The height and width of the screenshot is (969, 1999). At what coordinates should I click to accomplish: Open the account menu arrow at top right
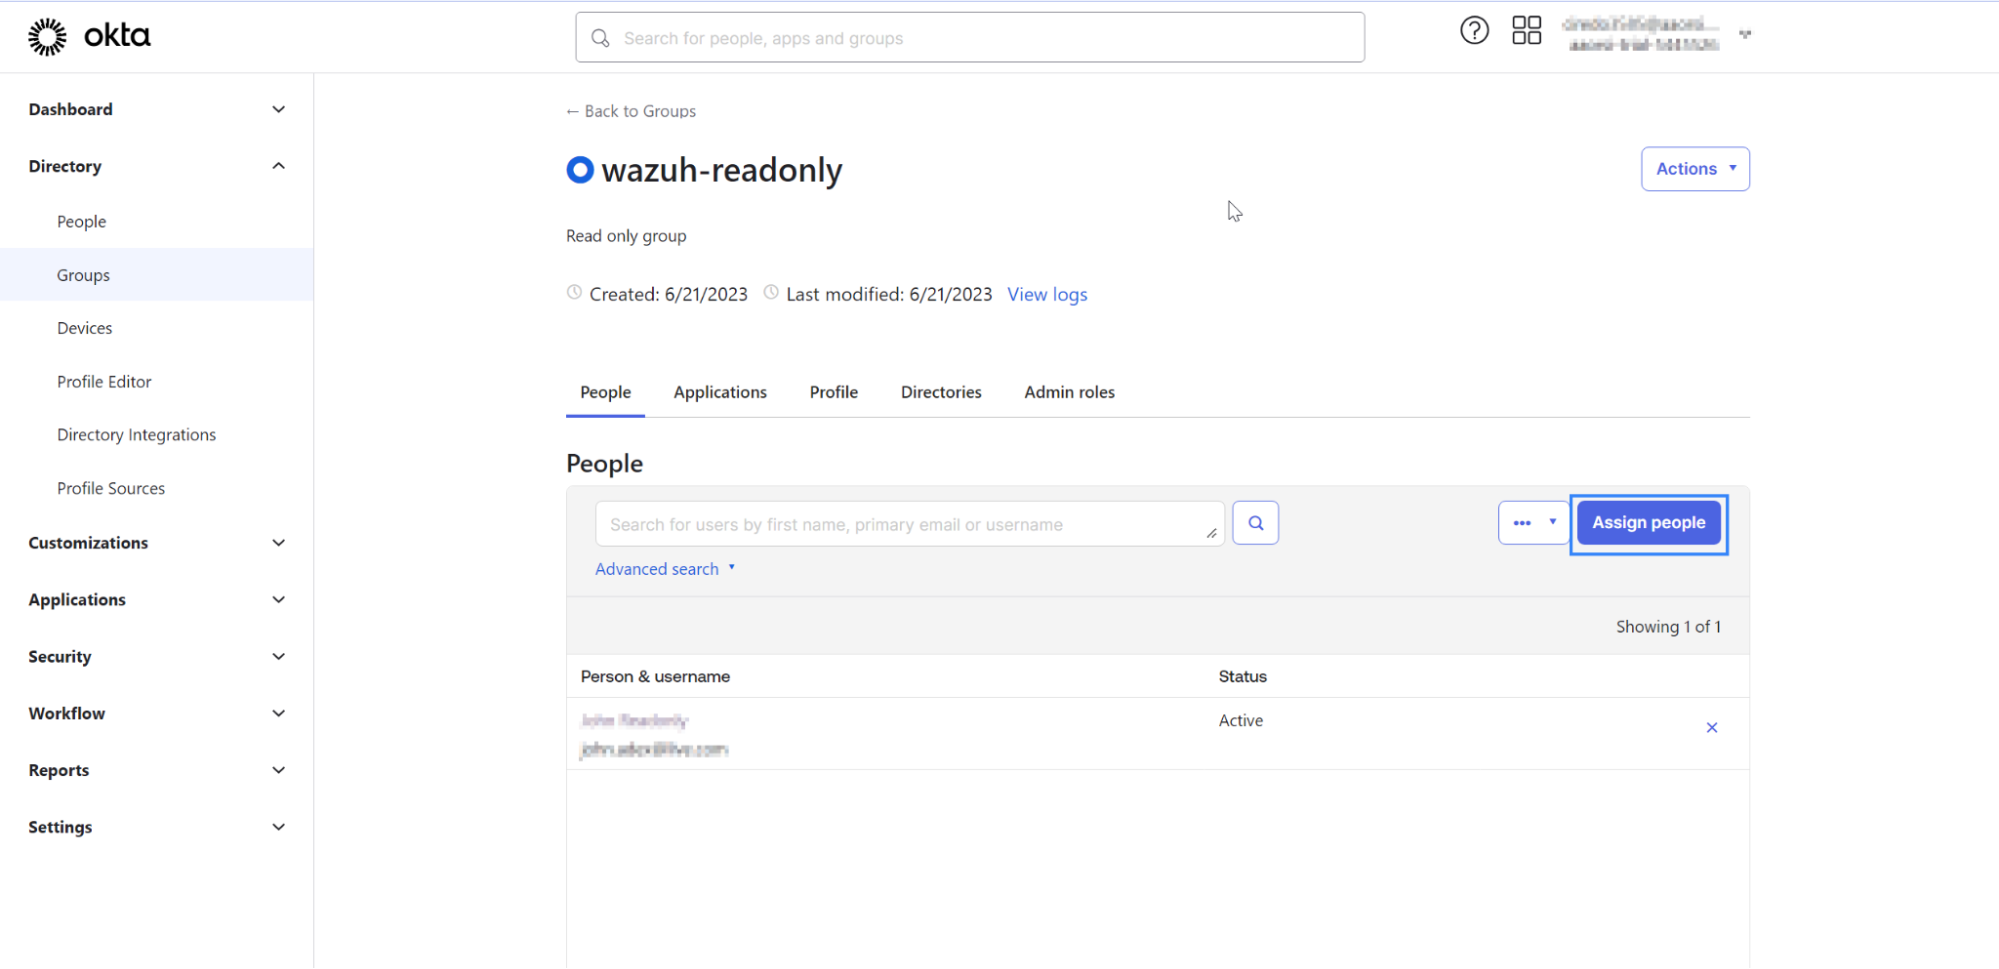(1745, 35)
